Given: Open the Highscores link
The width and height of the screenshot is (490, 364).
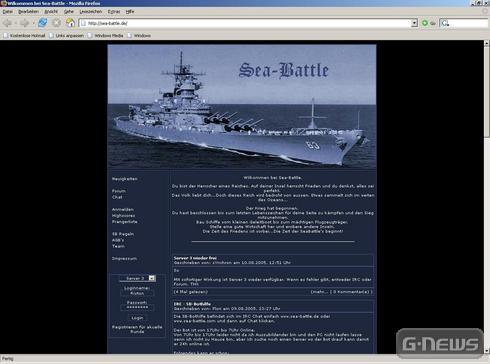Looking at the screenshot, I should pos(123,215).
